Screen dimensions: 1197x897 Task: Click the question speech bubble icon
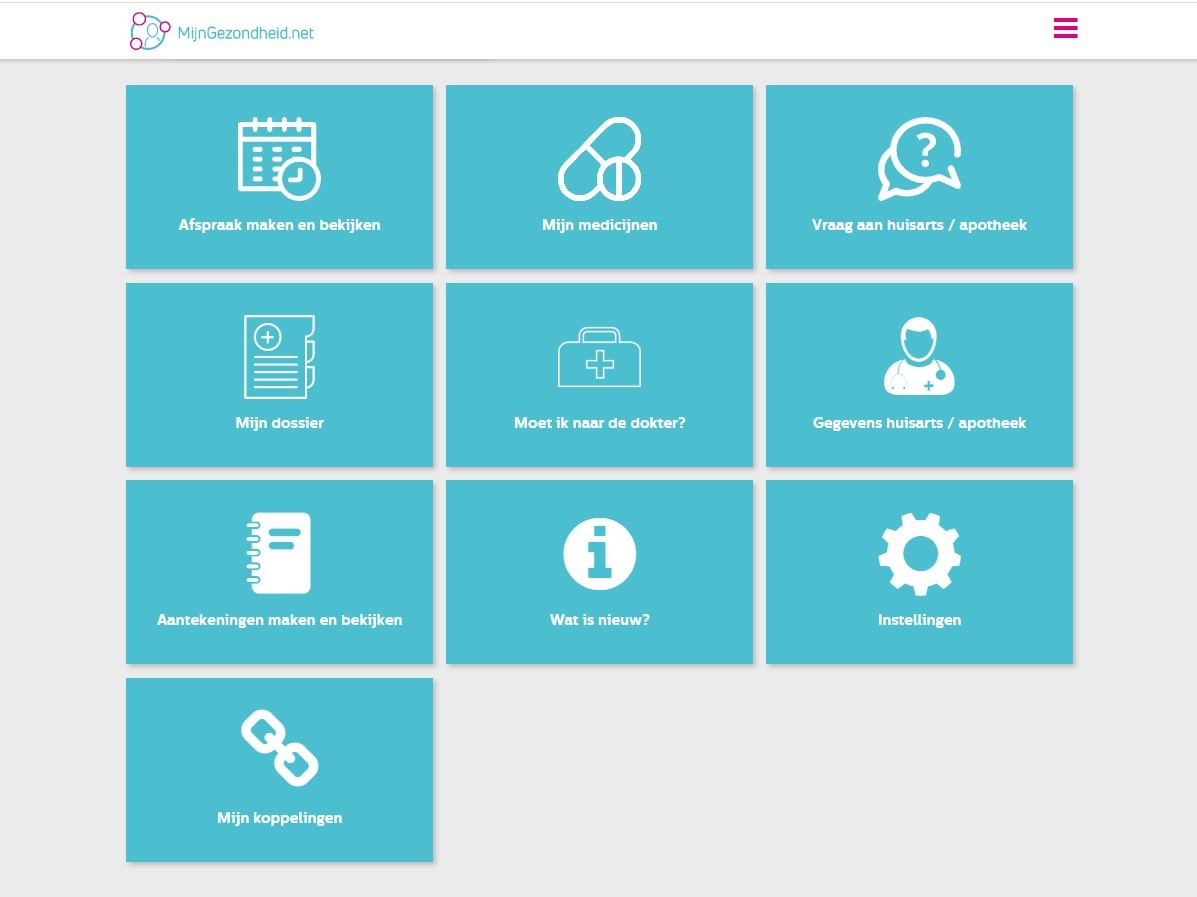tap(919, 159)
